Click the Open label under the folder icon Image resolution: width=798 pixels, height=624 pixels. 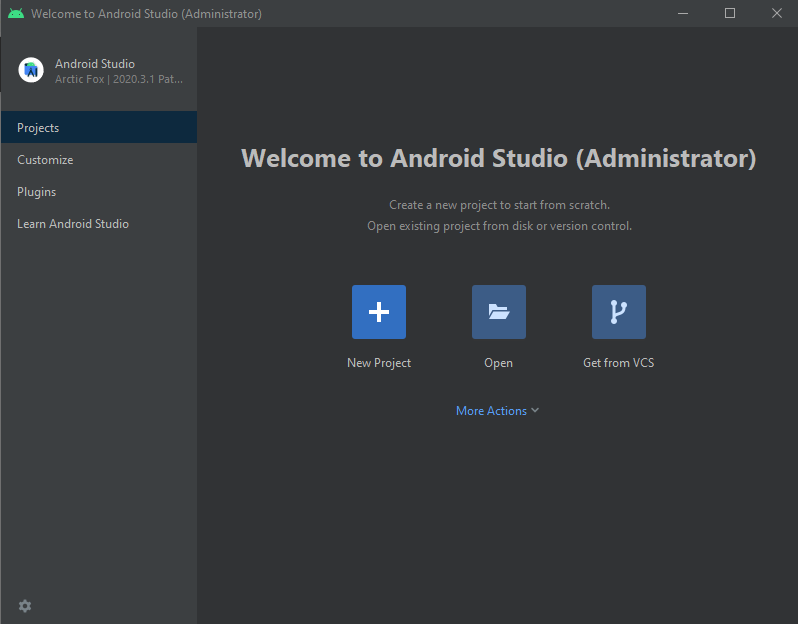coord(498,363)
